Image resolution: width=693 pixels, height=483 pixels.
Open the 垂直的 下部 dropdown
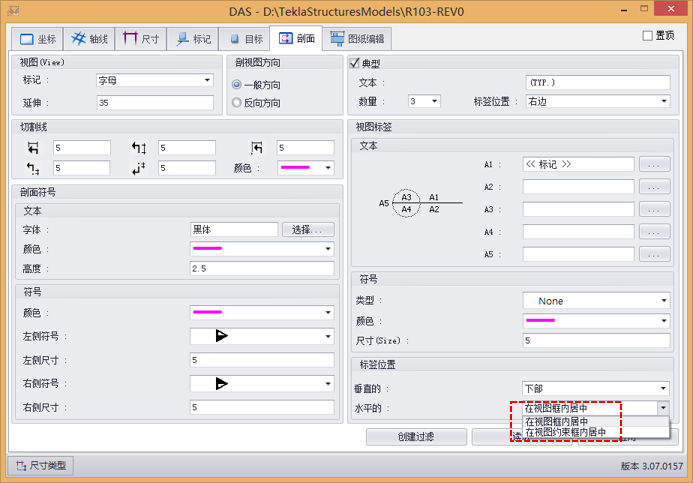[x=596, y=388]
